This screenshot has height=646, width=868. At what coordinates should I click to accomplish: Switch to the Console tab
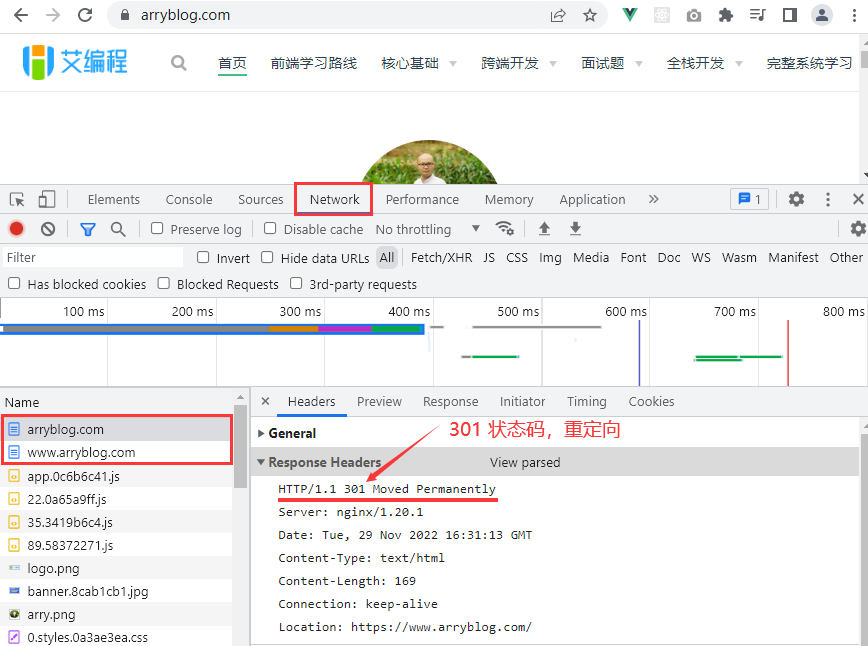(x=189, y=199)
